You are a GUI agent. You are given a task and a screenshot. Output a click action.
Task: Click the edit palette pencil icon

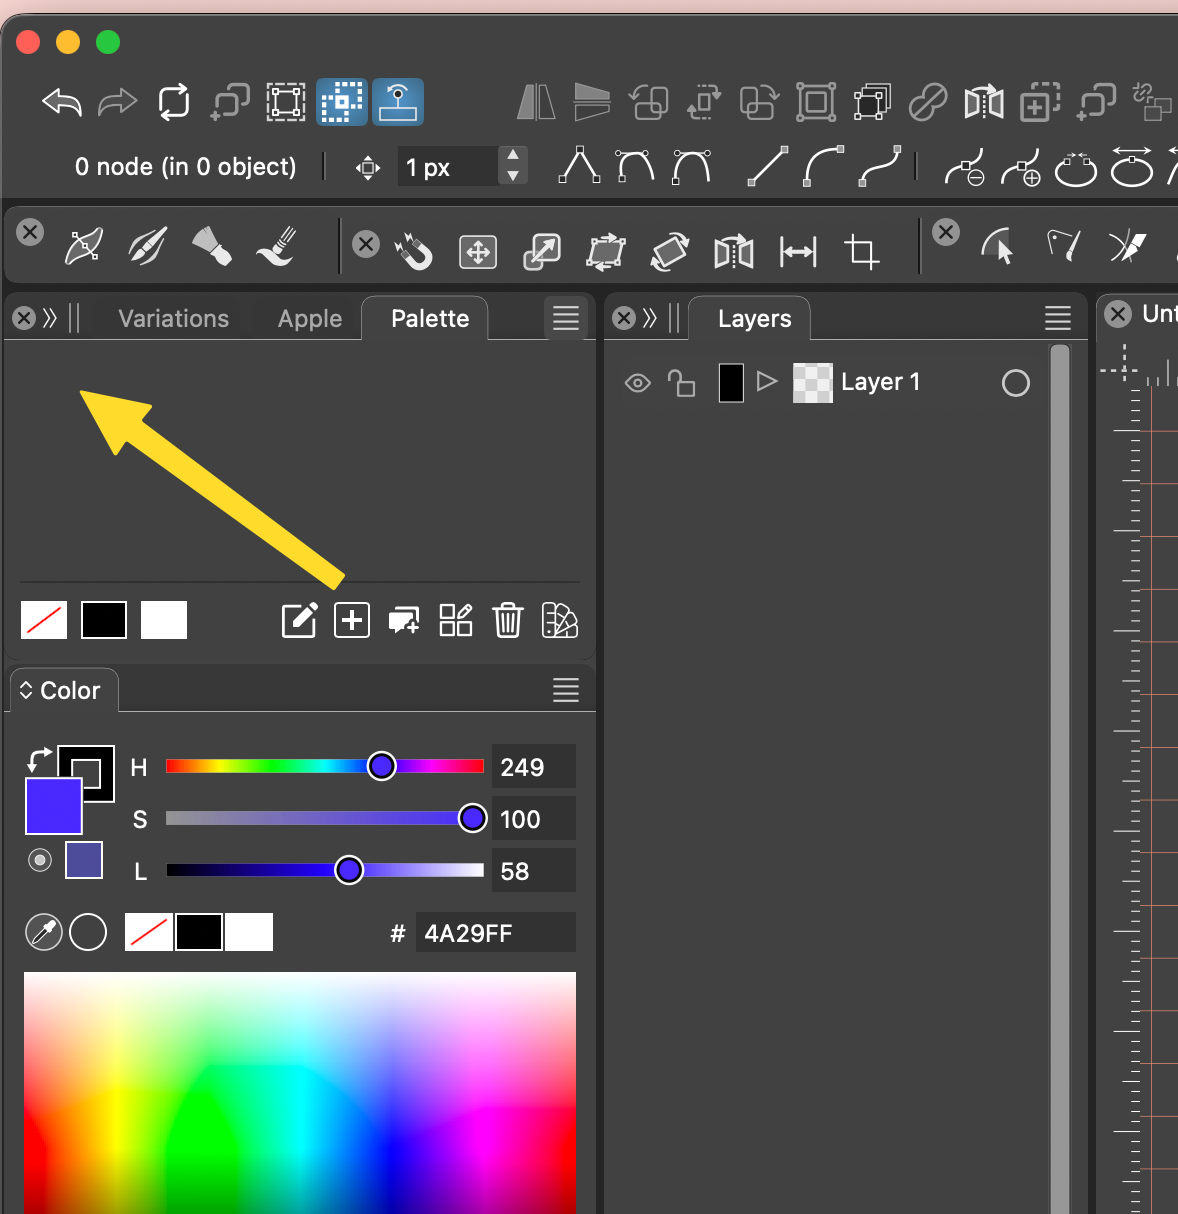click(x=299, y=620)
